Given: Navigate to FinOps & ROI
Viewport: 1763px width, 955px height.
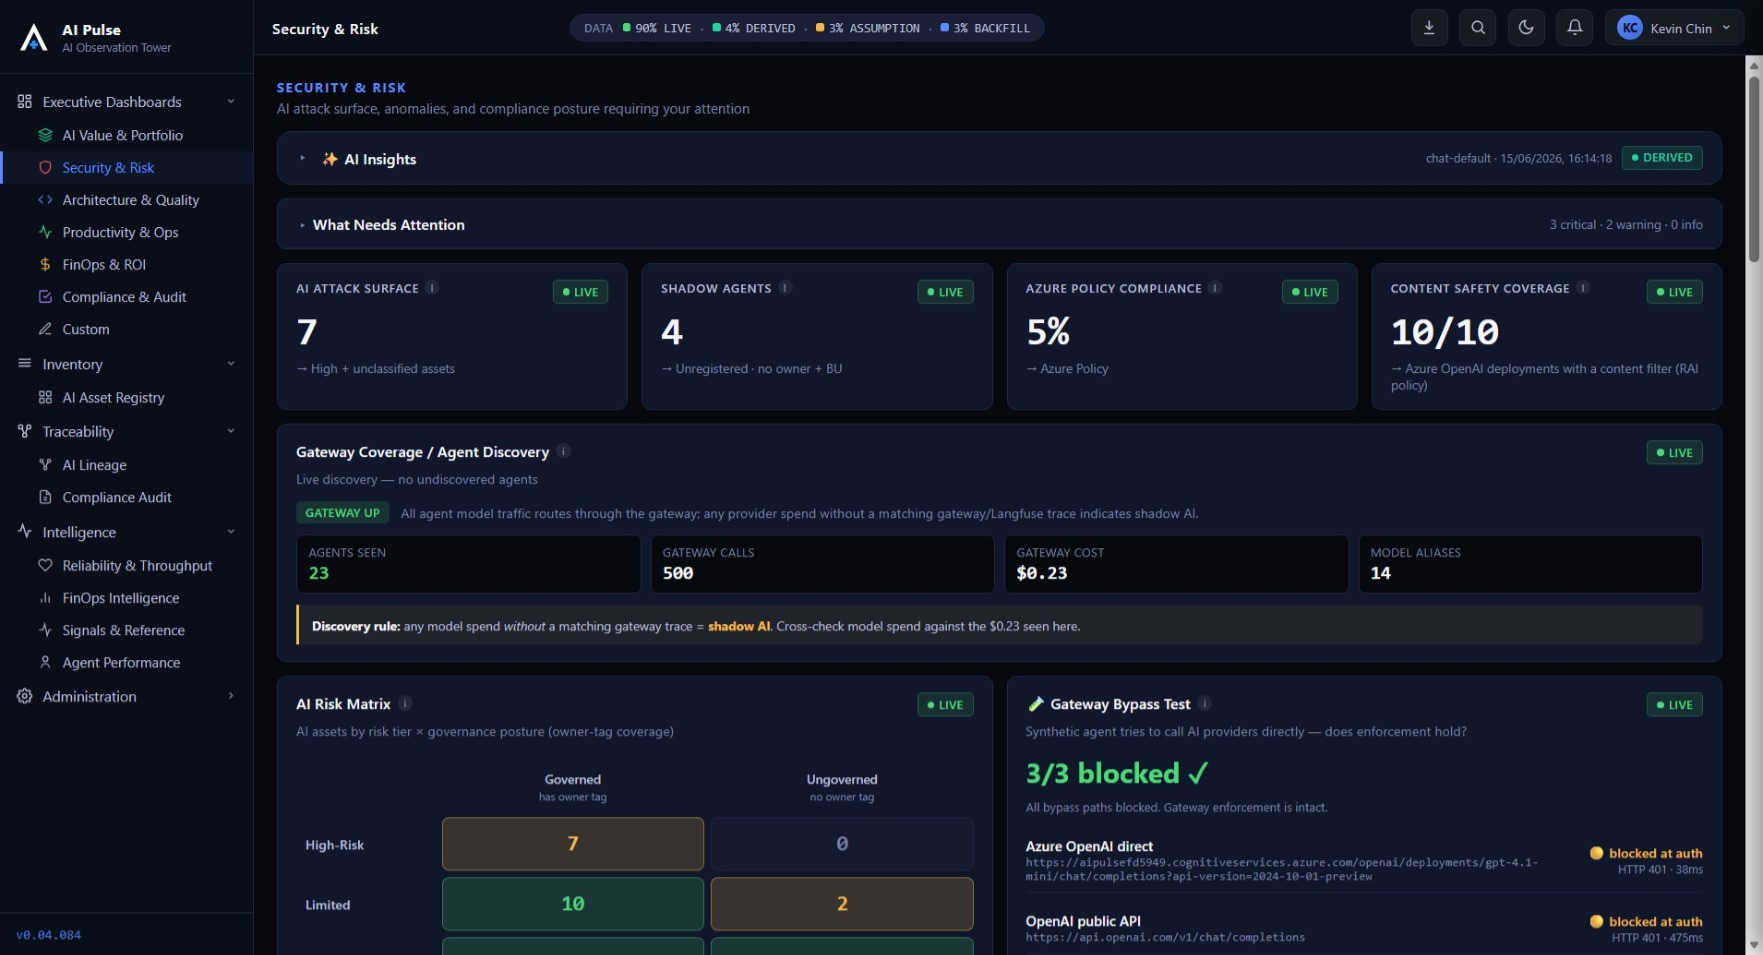Looking at the screenshot, I should (x=104, y=265).
